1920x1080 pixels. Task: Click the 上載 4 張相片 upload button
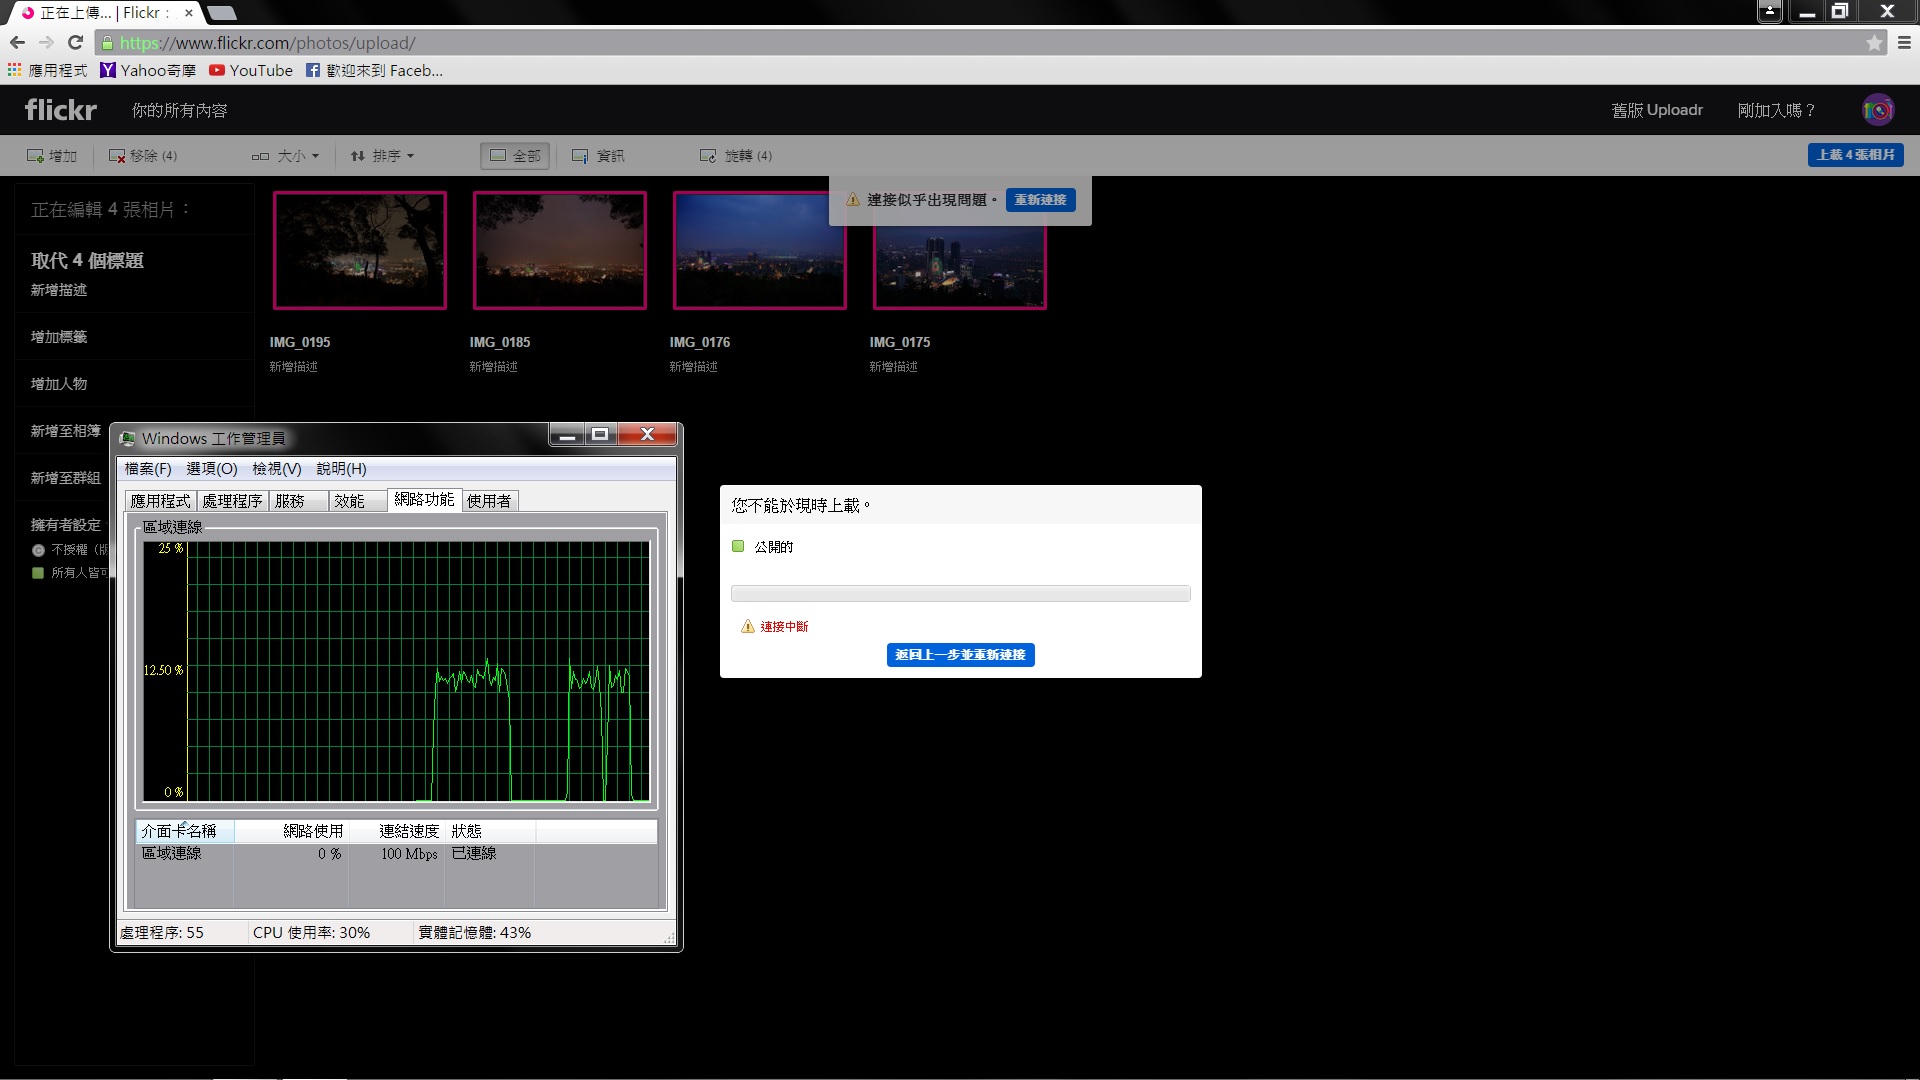click(x=1856, y=155)
